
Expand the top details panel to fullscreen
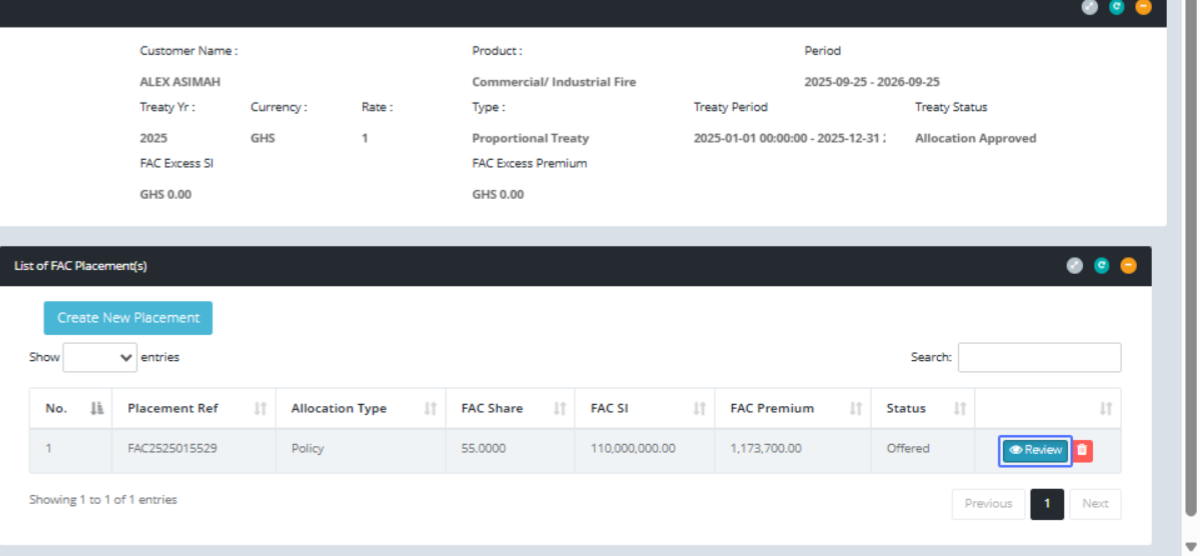click(x=1090, y=7)
